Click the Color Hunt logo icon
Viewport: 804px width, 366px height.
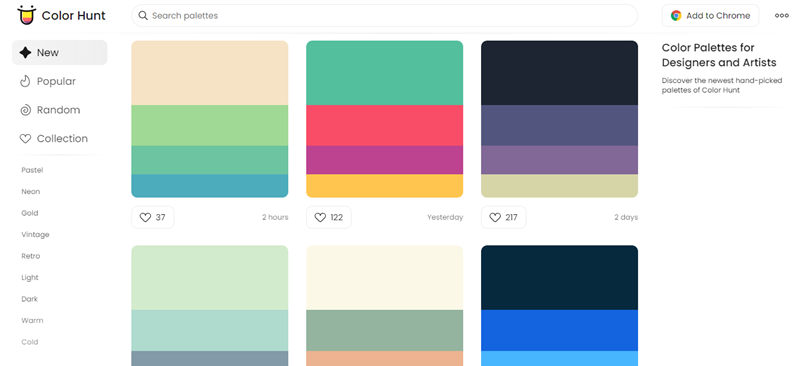point(27,15)
